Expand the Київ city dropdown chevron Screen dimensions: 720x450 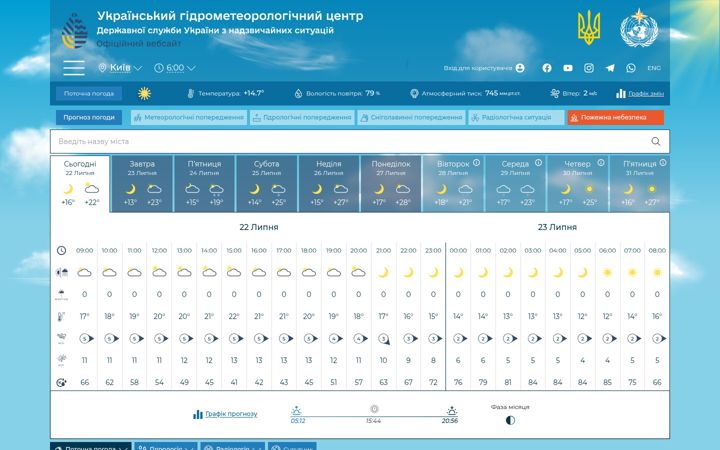tap(137, 68)
